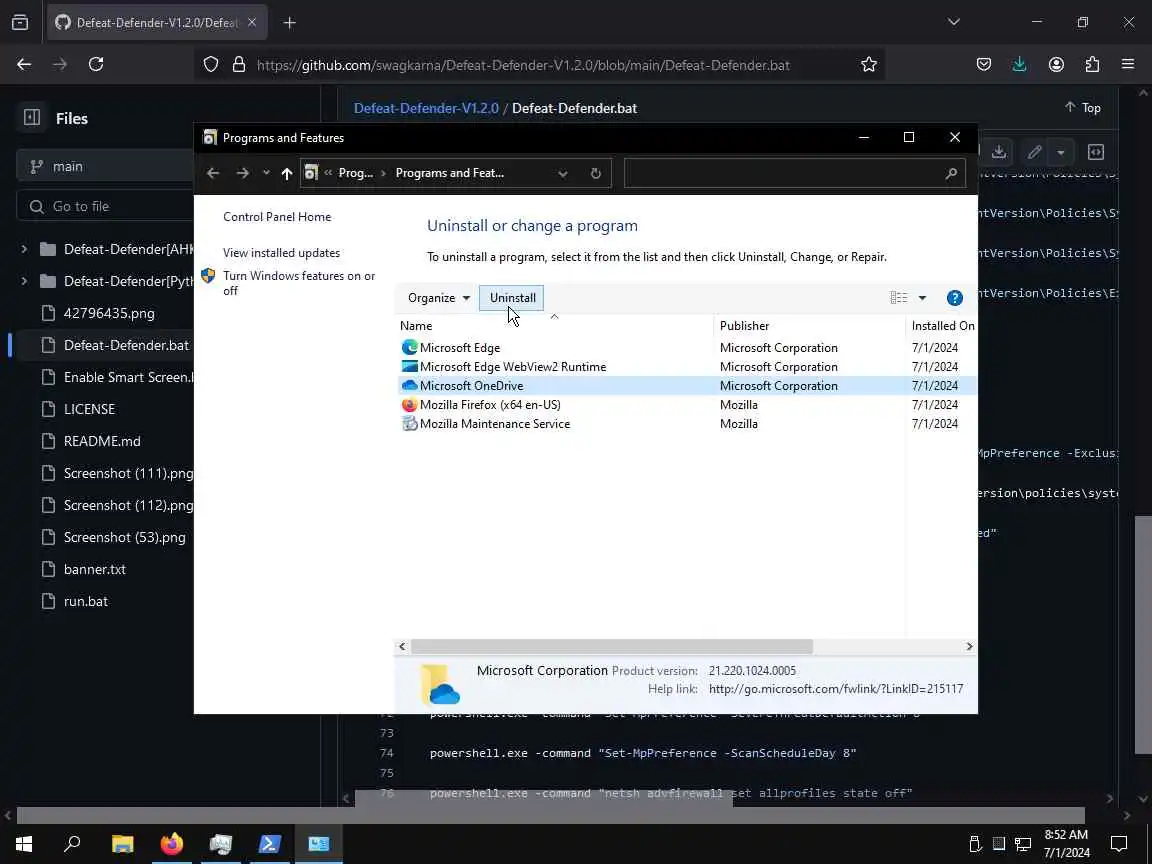Select Microsoft OneDrive program entry
1152x864 pixels.
(x=687, y=386)
